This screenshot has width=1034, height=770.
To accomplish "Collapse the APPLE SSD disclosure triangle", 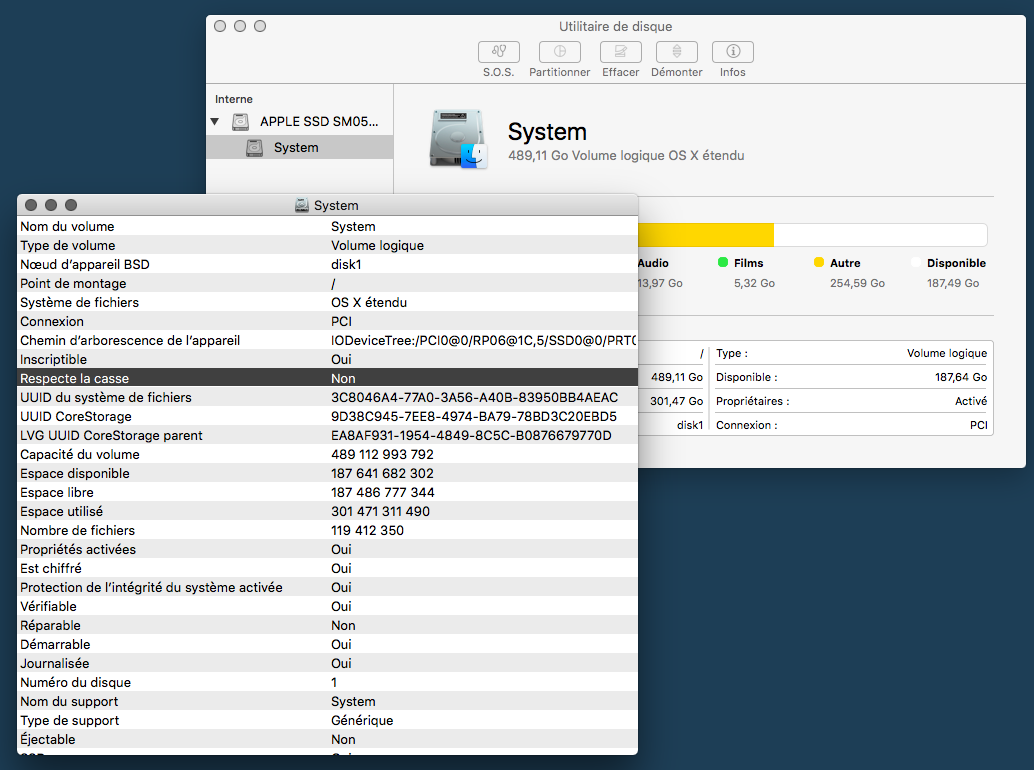I will point(214,121).
